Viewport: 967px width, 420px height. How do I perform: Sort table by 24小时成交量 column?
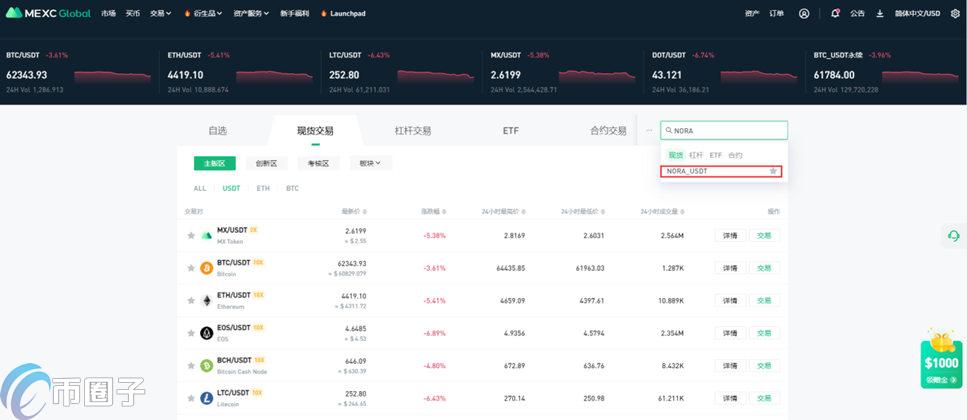point(662,212)
